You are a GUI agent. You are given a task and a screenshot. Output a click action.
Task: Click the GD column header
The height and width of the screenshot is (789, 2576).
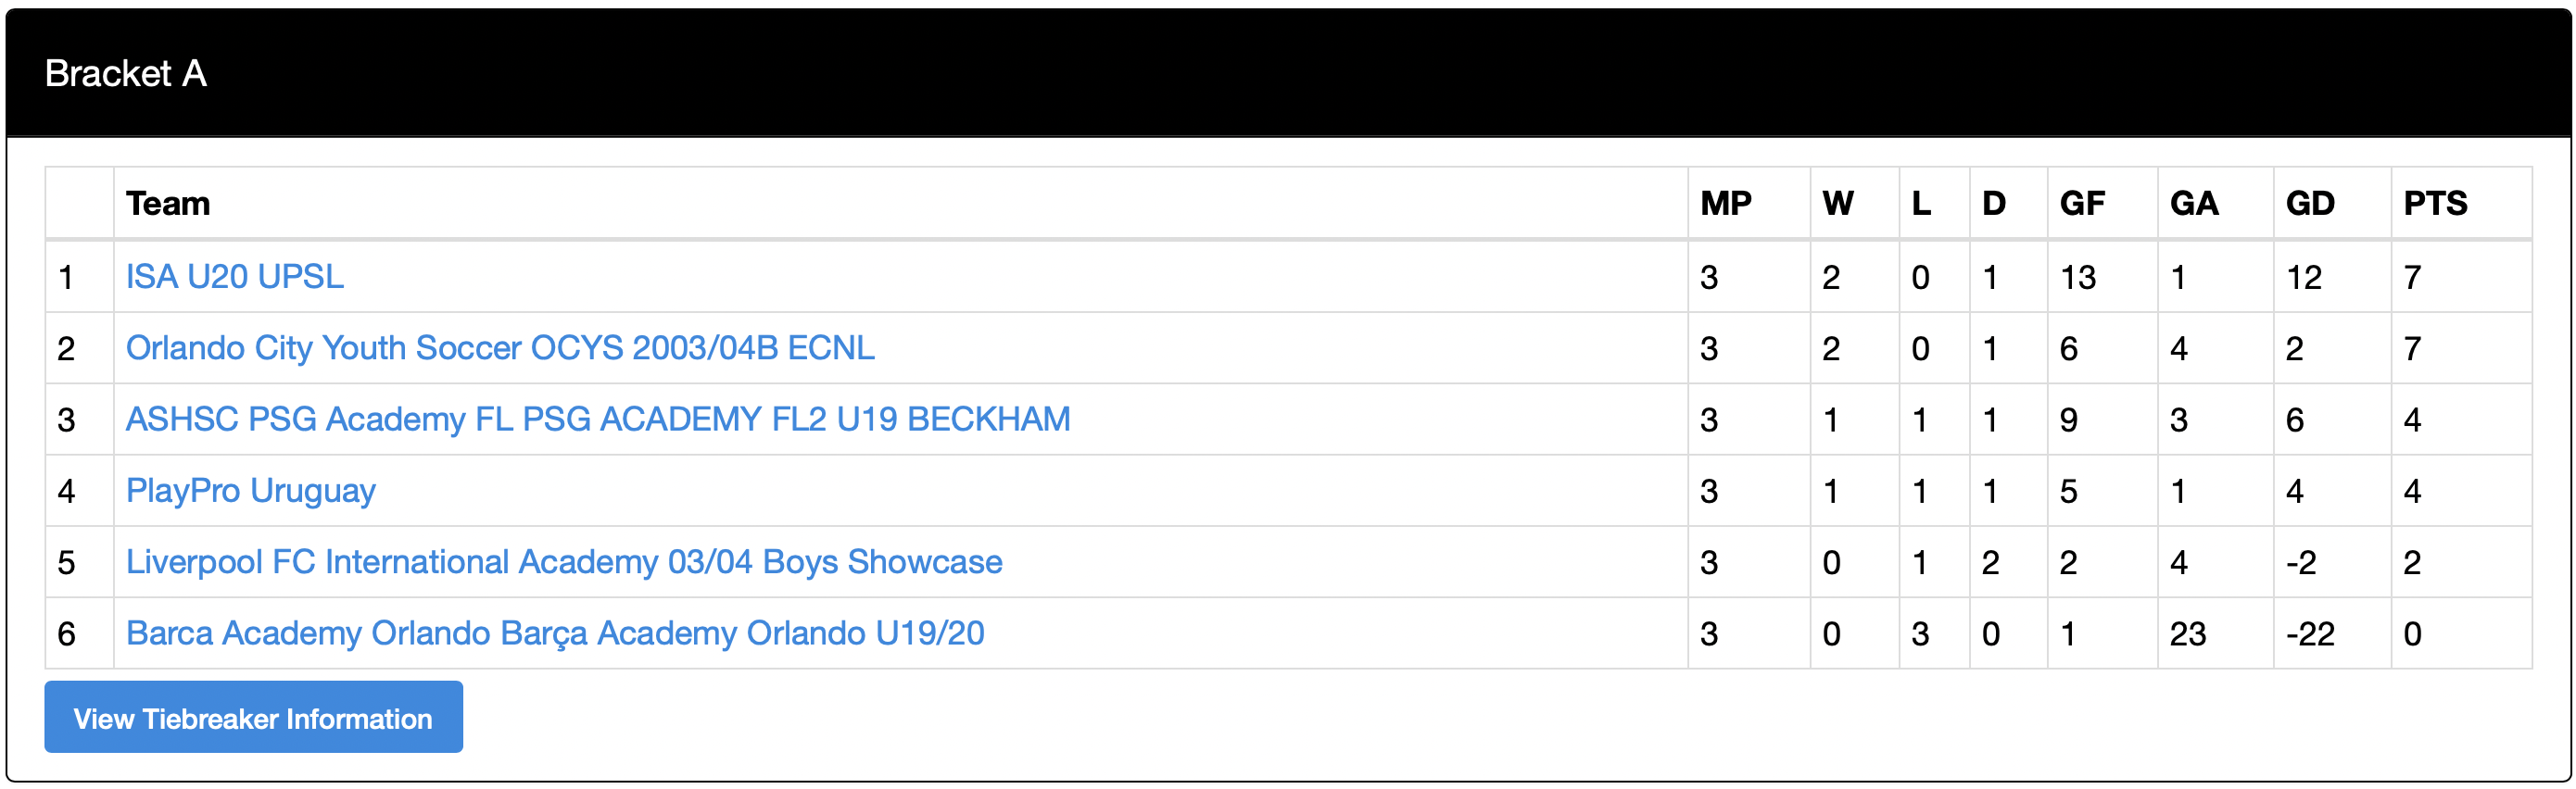click(2310, 203)
